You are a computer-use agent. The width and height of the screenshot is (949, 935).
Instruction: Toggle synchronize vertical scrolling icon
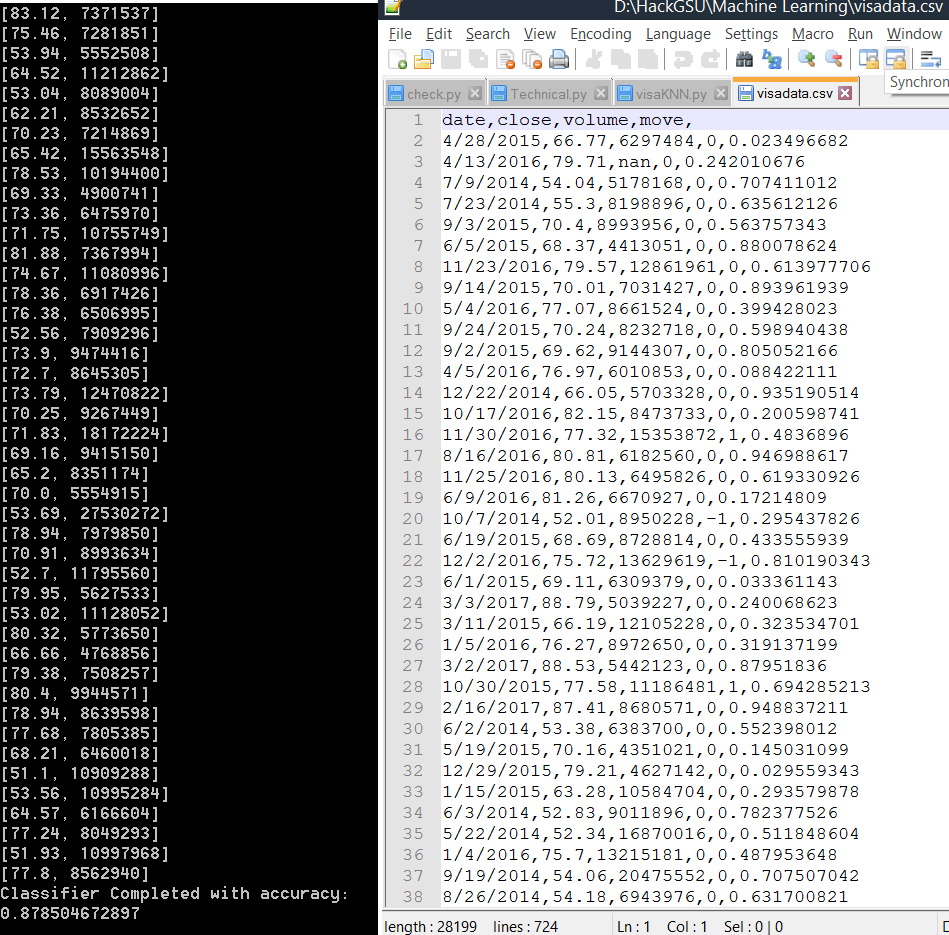tap(869, 59)
